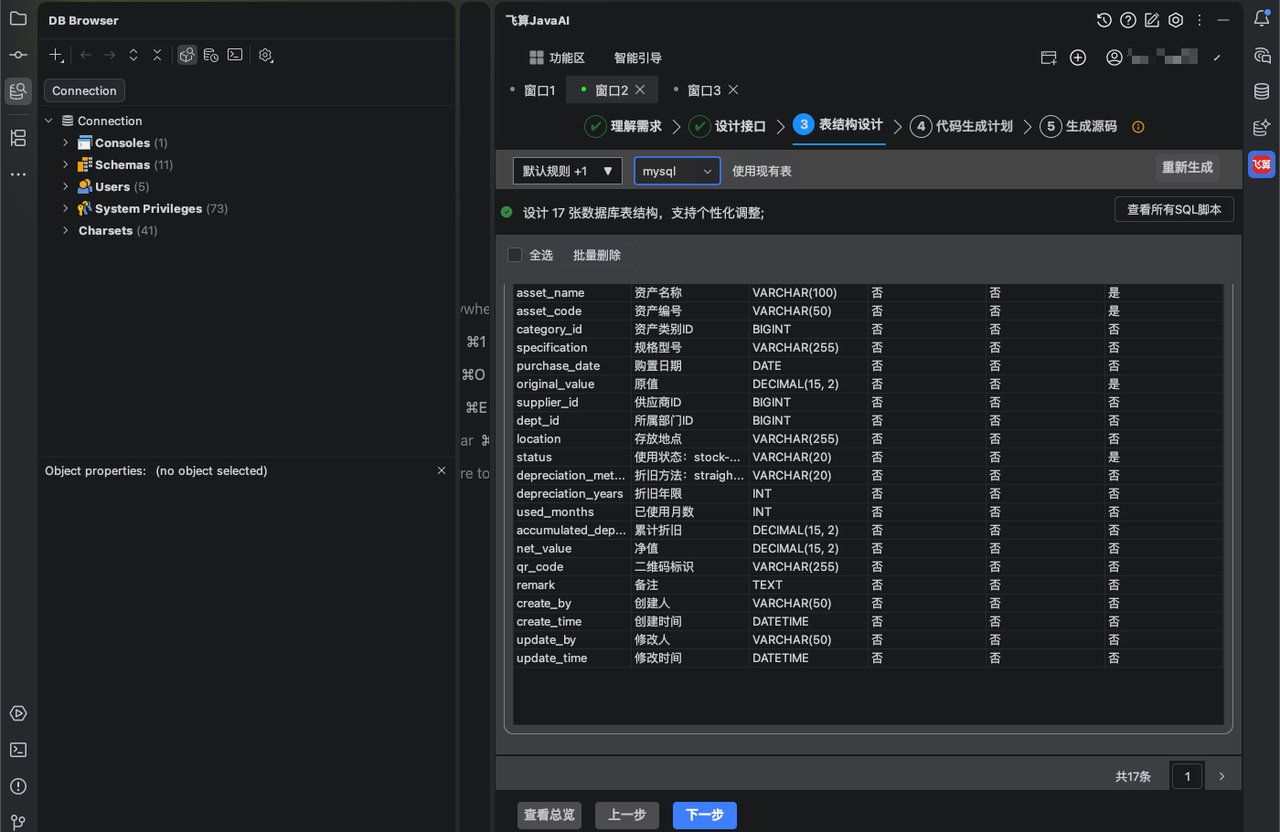The height and width of the screenshot is (832, 1280).
Task: Add a new connection in DB Browser
Action: [x=57, y=56]
